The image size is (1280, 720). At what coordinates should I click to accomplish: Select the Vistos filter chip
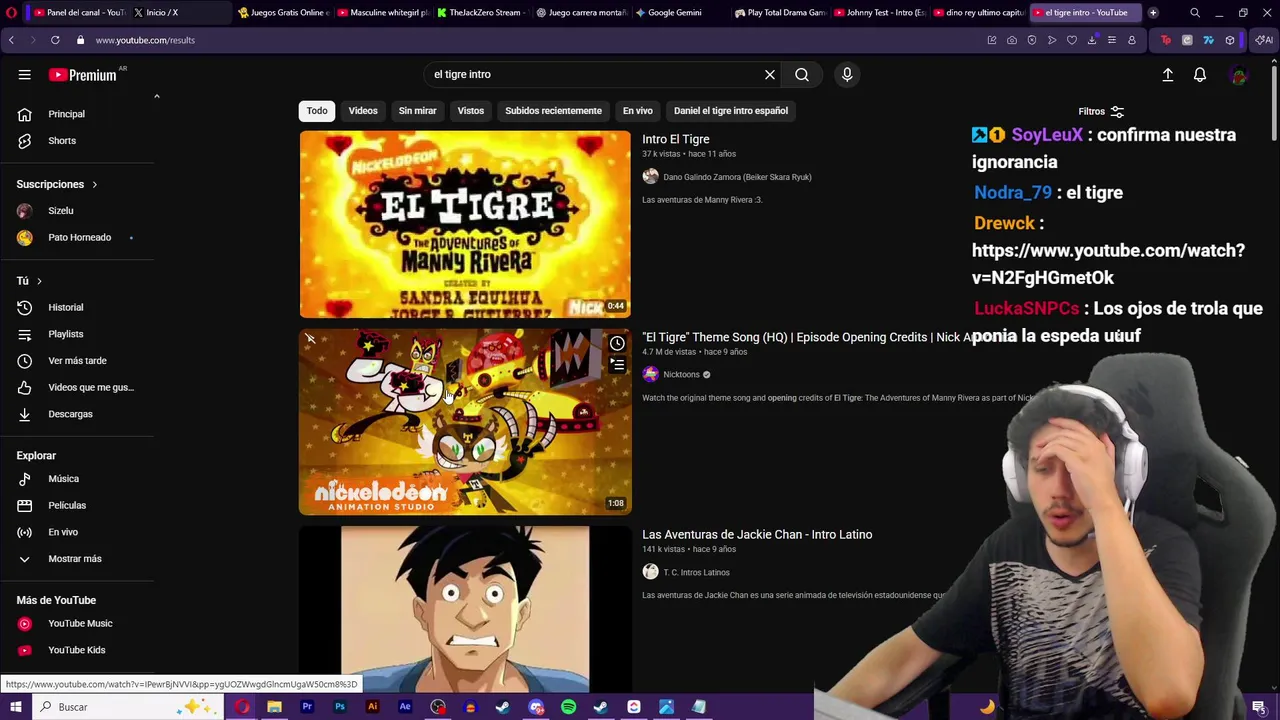click(x=471, y=111)
